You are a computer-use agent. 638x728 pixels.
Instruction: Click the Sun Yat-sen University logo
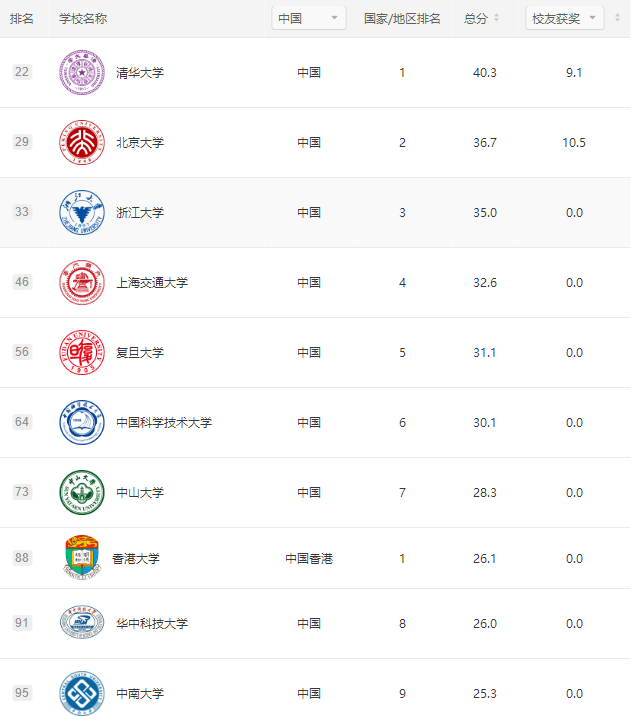(x=81, y=492)
